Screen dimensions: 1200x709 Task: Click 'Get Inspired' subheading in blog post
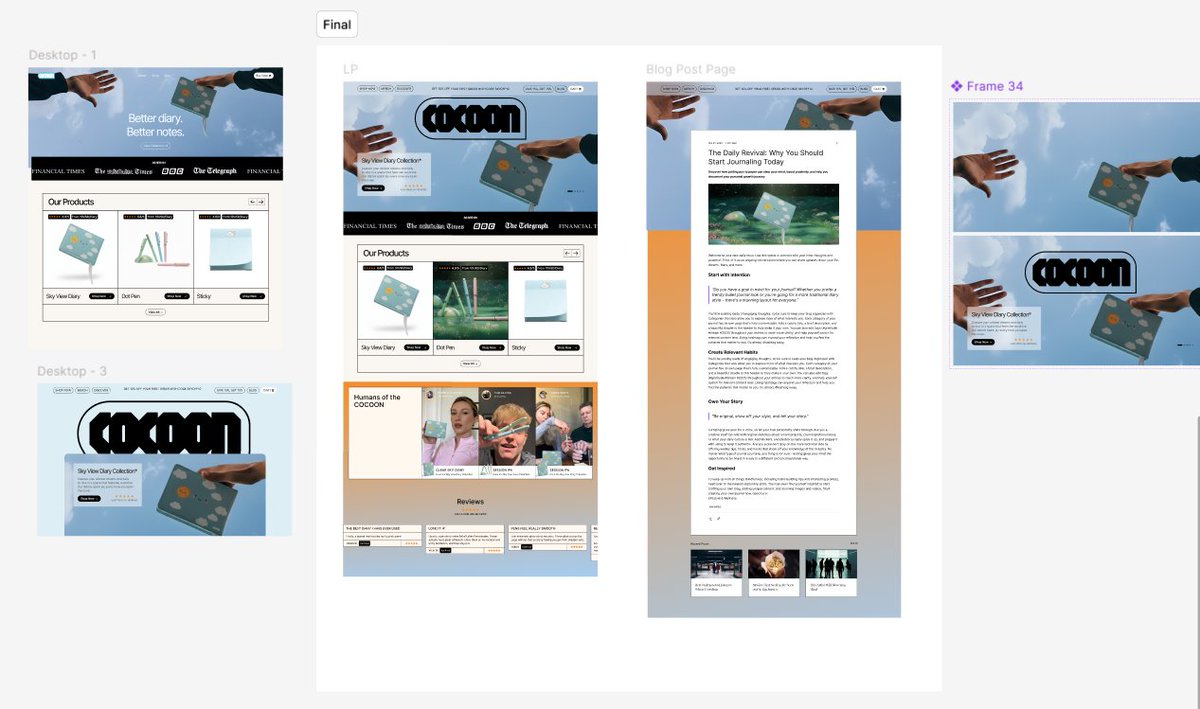tap(724, 467)
